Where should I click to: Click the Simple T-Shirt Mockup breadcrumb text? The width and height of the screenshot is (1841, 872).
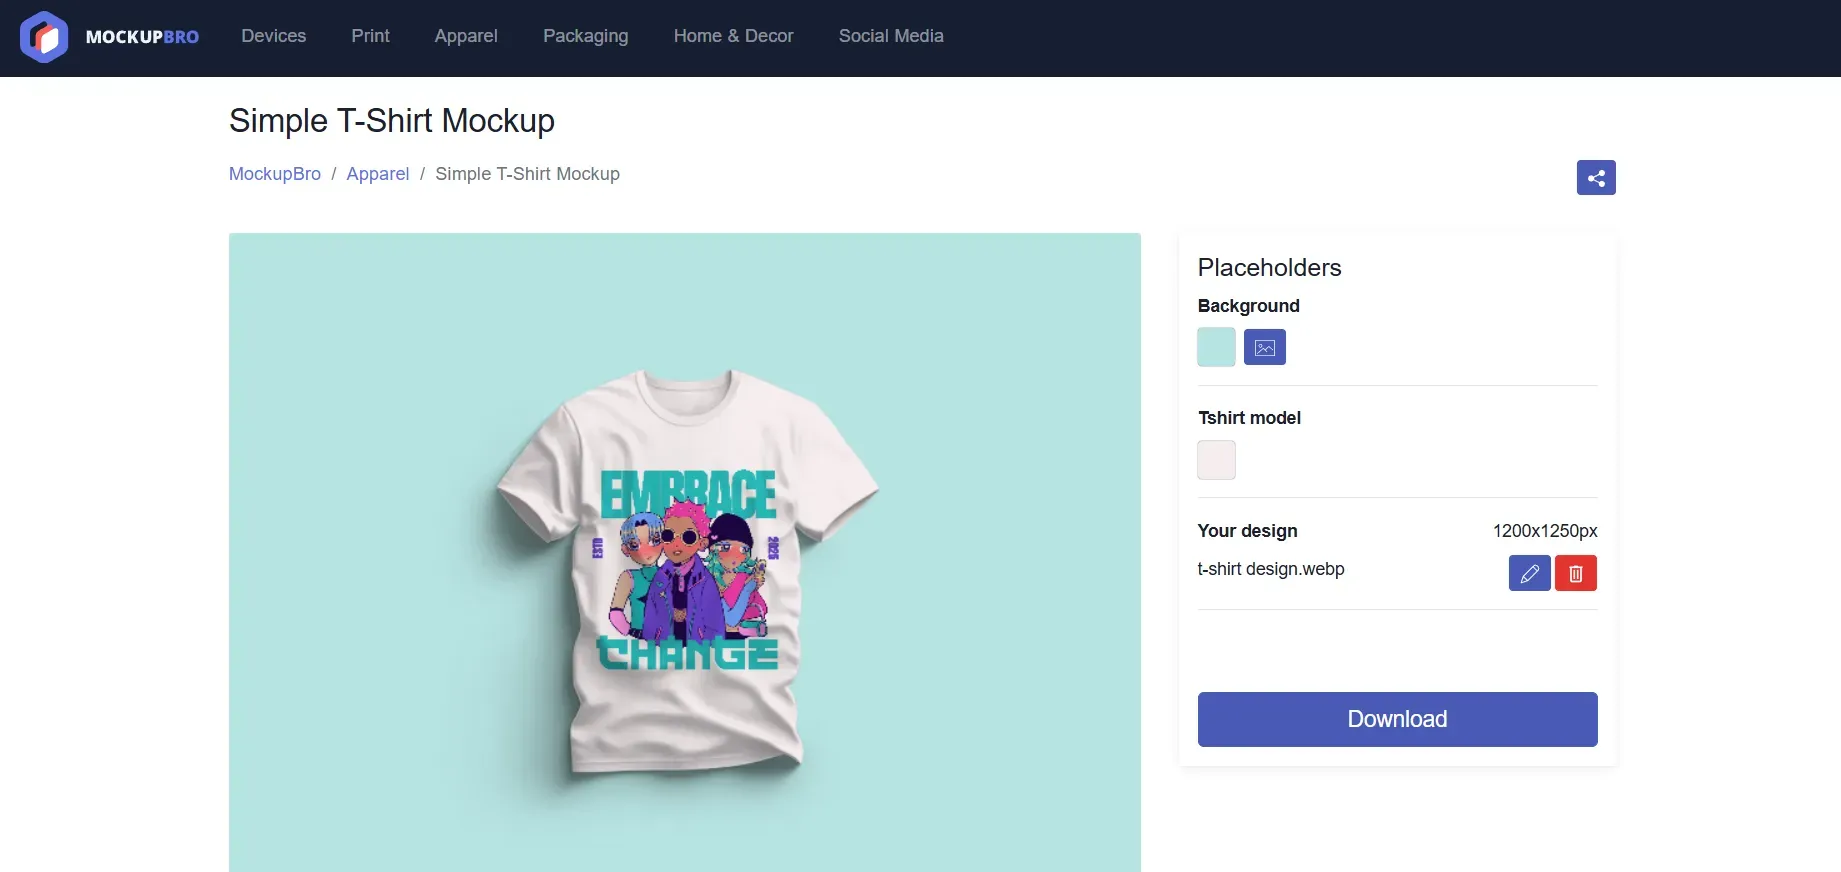[527, 174]
